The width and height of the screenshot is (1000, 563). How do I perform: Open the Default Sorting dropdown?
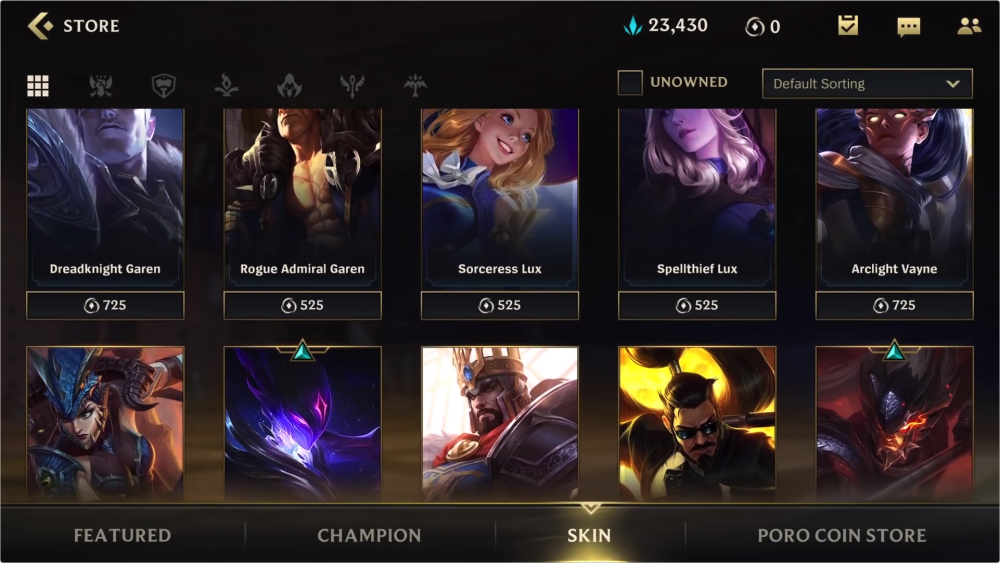tap(867, 84)
